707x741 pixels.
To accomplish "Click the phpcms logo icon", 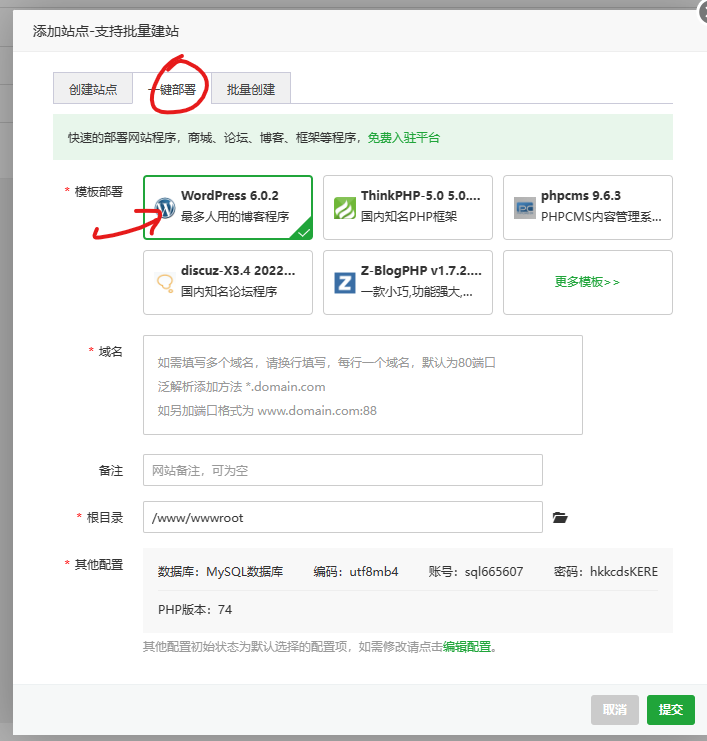I will click(525, 208).
